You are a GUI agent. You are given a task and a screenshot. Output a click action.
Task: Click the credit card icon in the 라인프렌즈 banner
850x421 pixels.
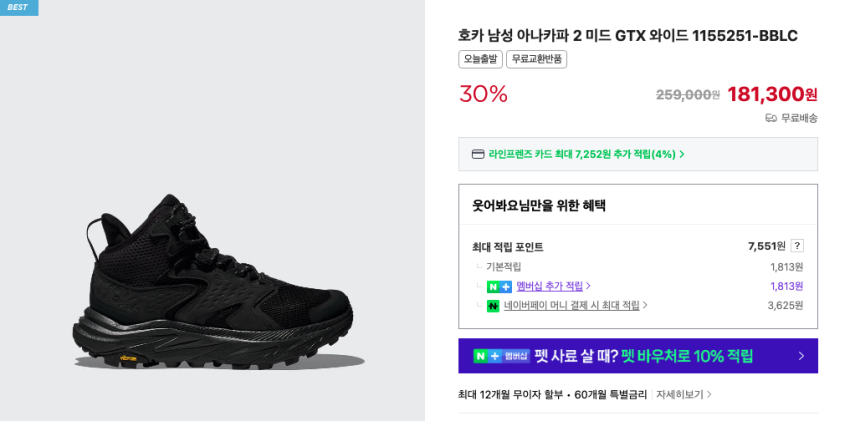point(478,154)
